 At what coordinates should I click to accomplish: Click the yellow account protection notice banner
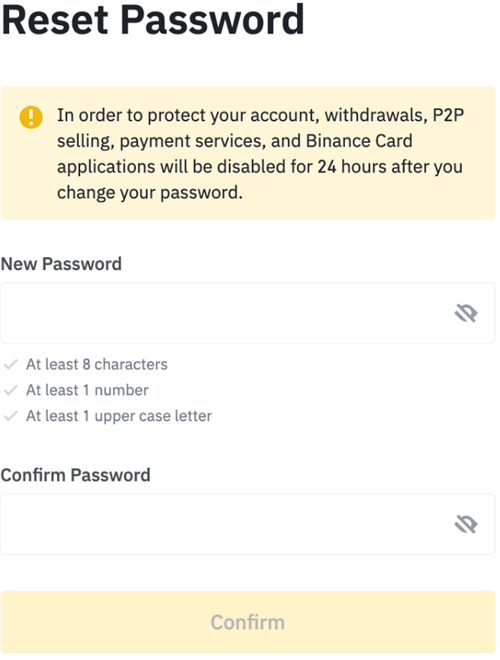click(x=248, y=153)
